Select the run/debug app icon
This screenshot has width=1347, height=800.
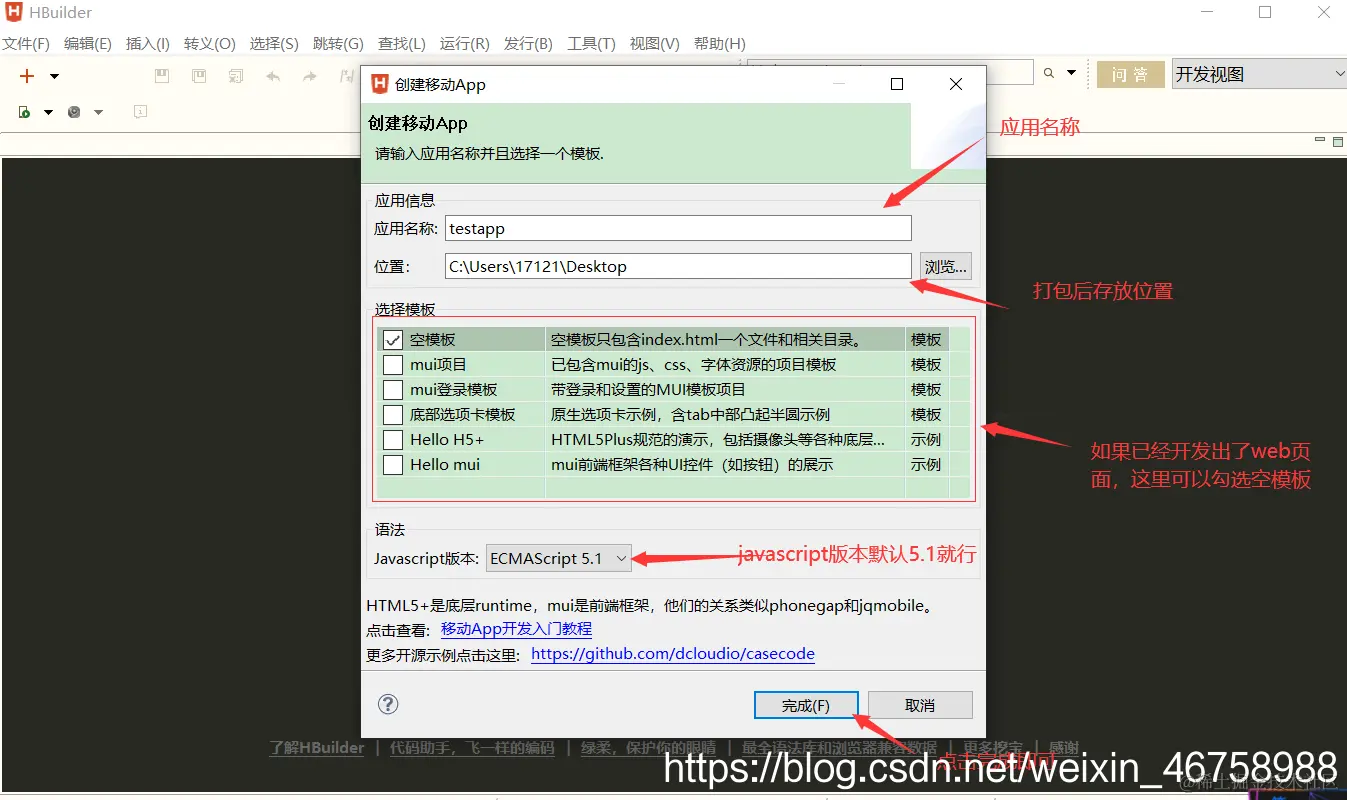pos(23,111)
